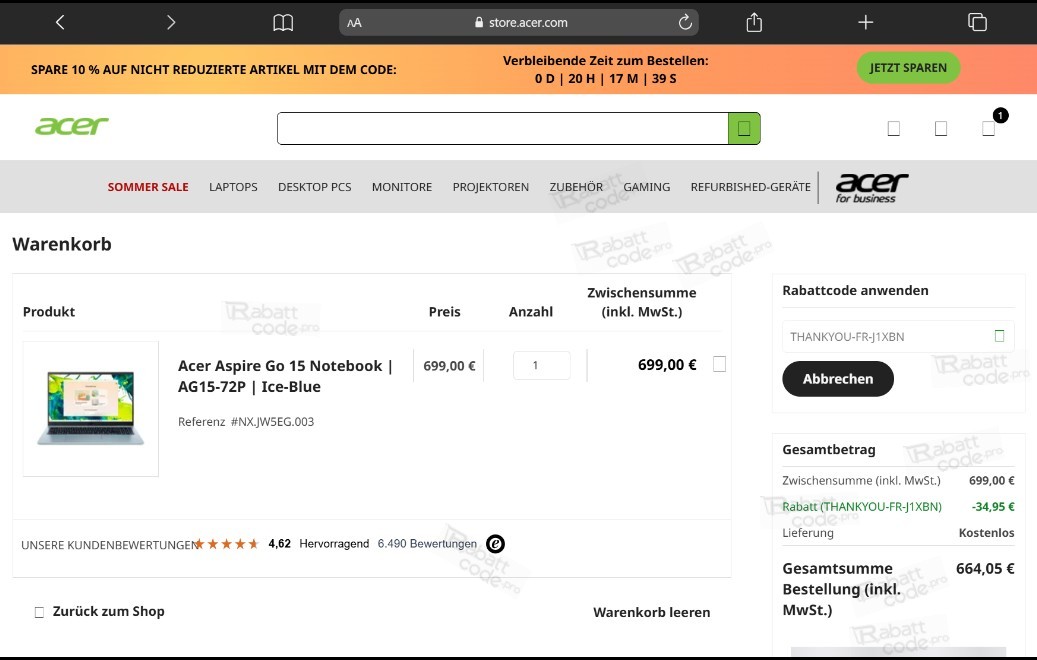Click the 664,05 € total amount
Viewport: 1037px width, 660px height.
click(985, 568)
